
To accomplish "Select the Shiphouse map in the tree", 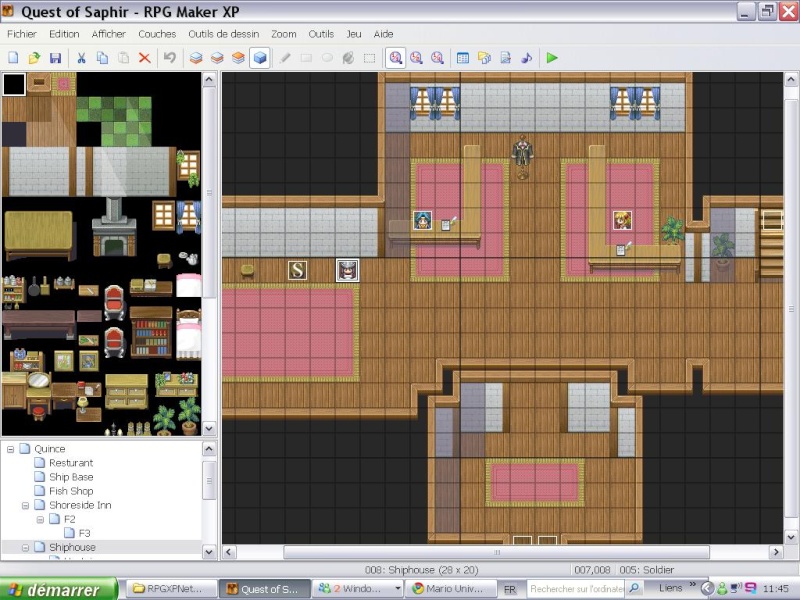I will (72, 547).
